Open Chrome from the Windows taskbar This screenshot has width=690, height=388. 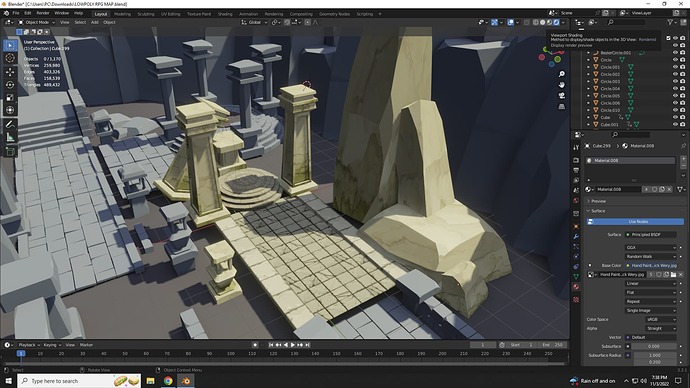(168, 381)
